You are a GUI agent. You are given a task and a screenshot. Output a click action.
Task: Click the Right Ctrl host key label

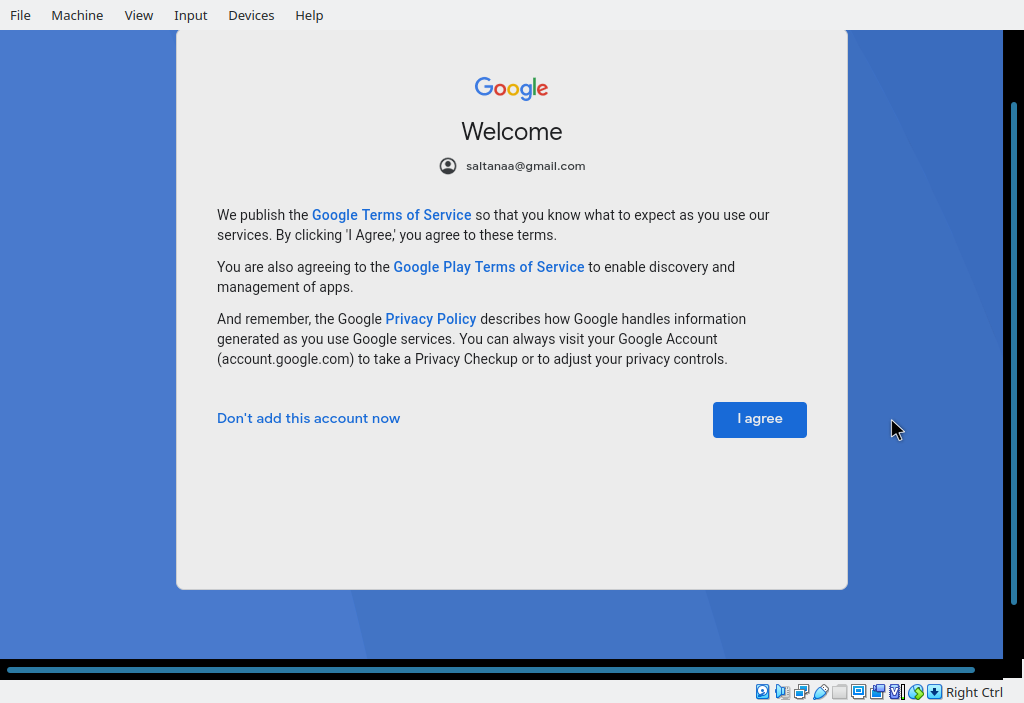click(974, 692)
